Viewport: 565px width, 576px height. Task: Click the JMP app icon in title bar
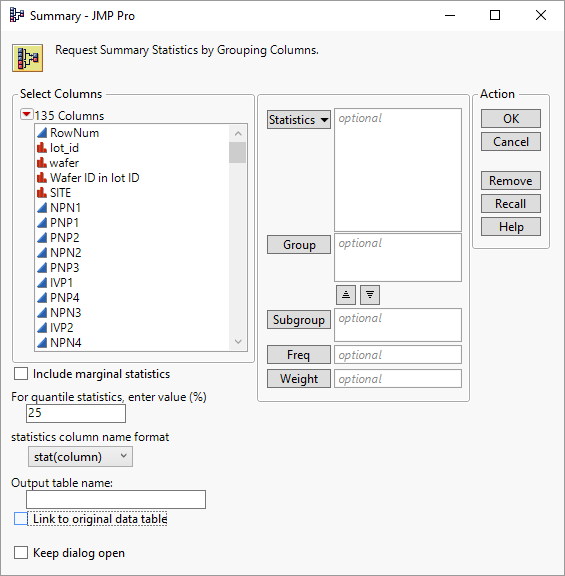pos(17,15)
